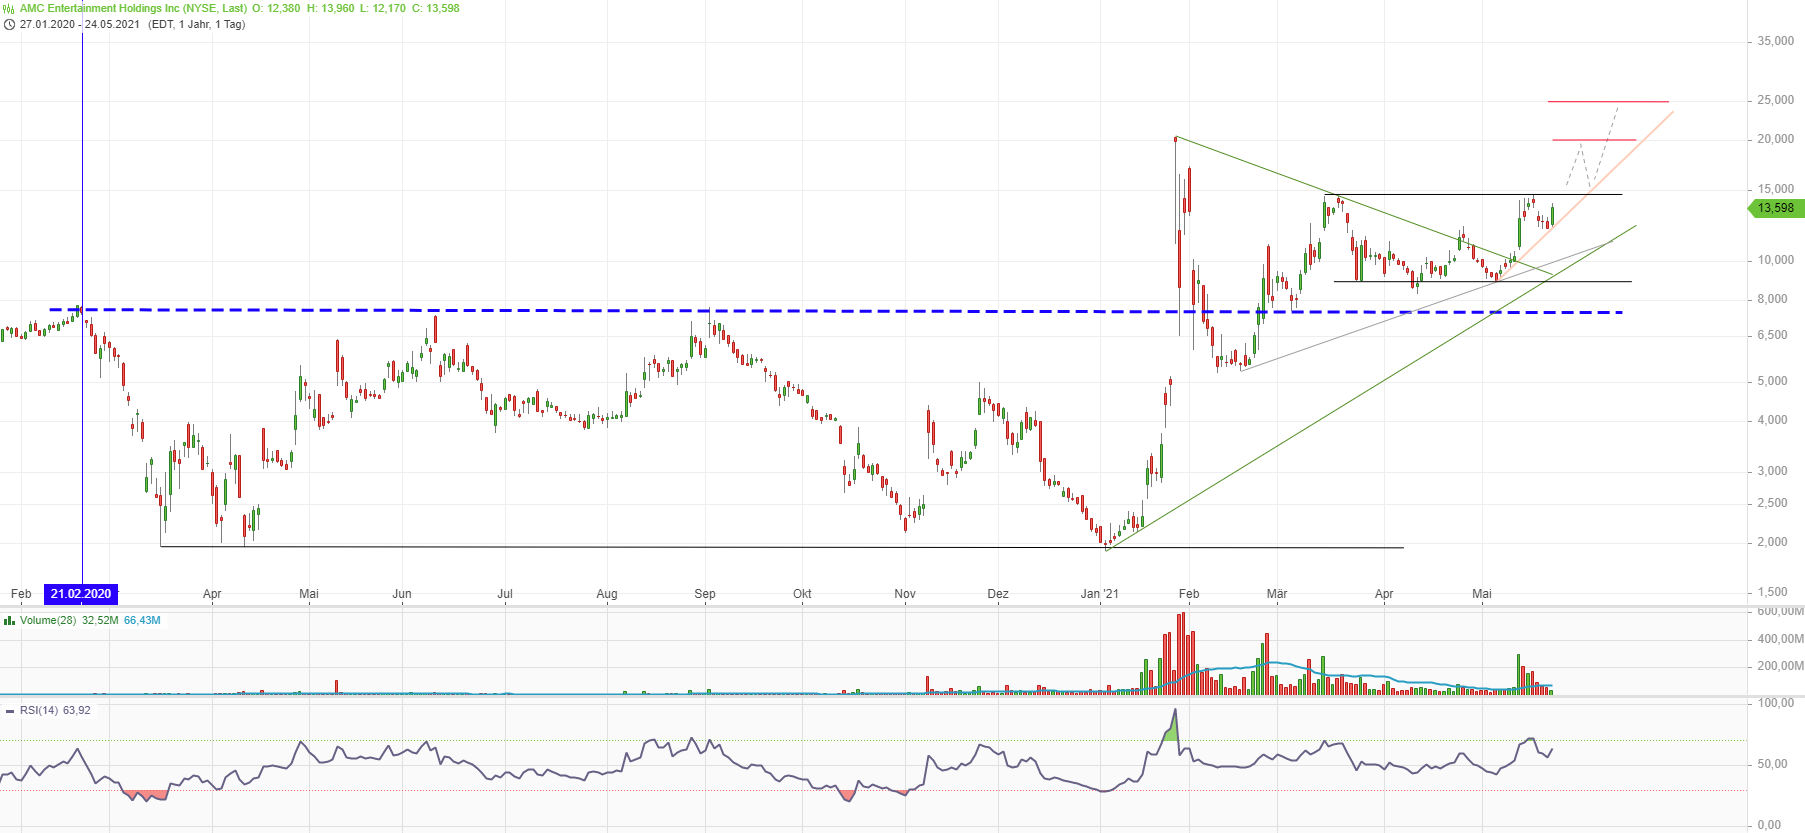Click the 50,00 RSI axis label
This screenshot has height=833, width=1805.
point(1770,765)
